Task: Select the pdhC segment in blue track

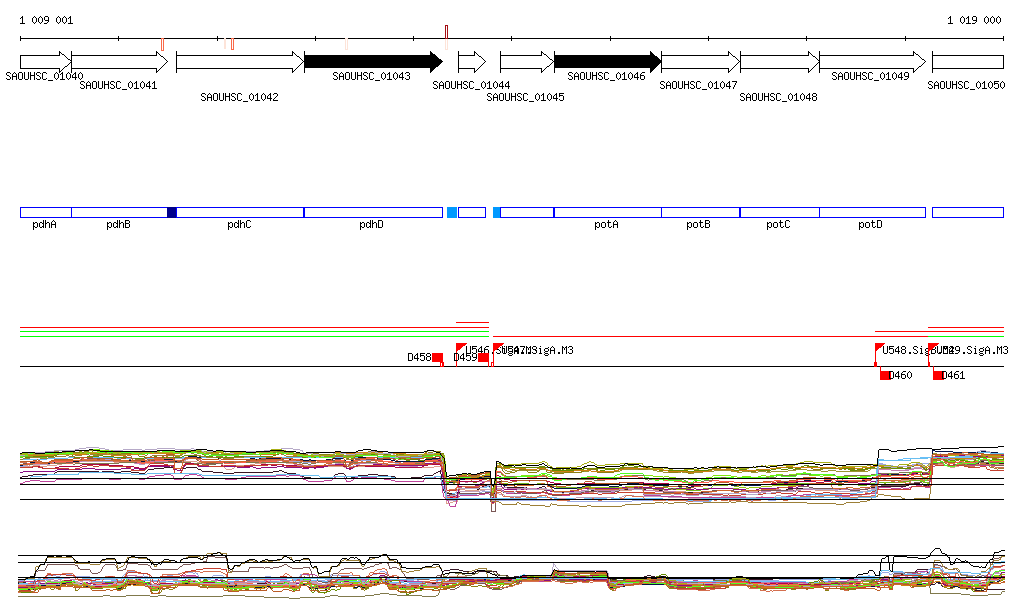Action: 240,212
